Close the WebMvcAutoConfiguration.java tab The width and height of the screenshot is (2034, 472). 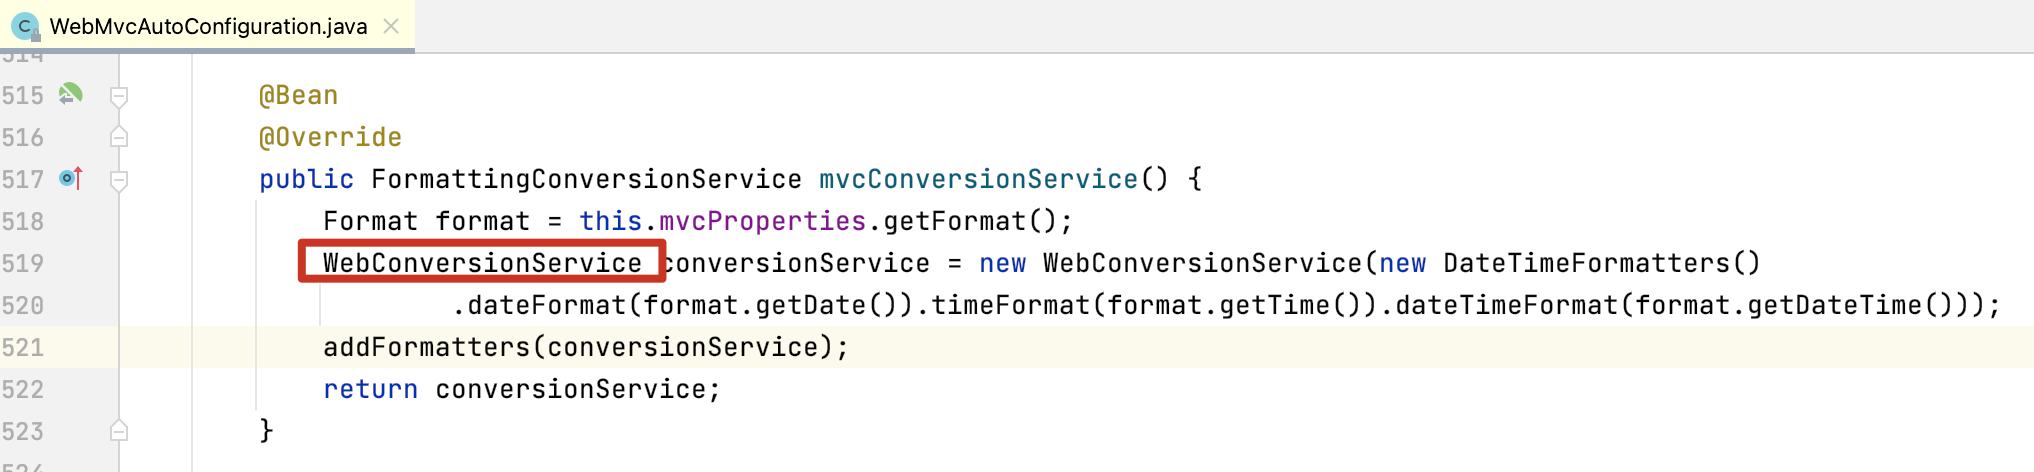tap(391, 26)
